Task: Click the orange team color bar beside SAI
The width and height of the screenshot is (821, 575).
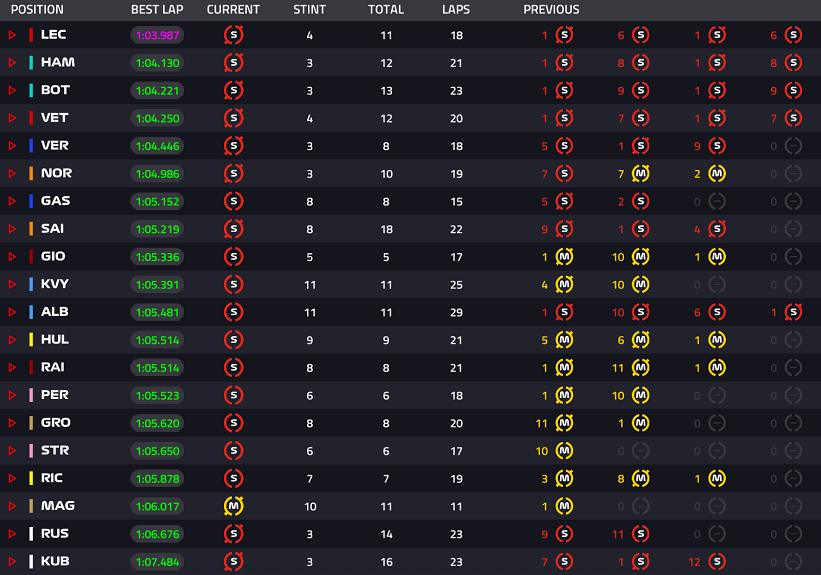Action: click(31, 229)
